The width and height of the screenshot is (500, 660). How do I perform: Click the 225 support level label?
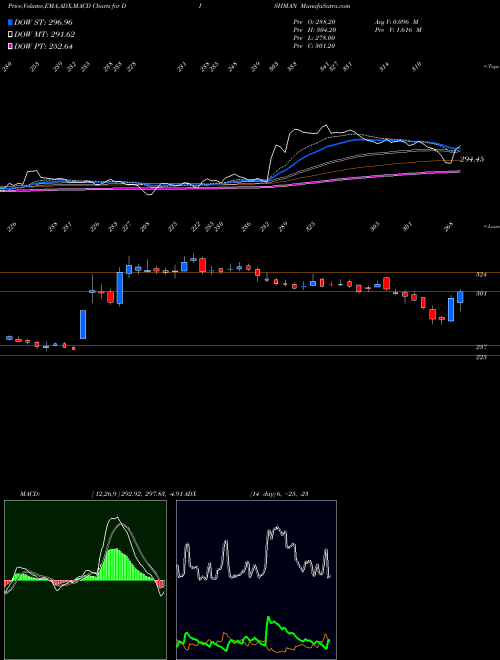pos(481,357)
